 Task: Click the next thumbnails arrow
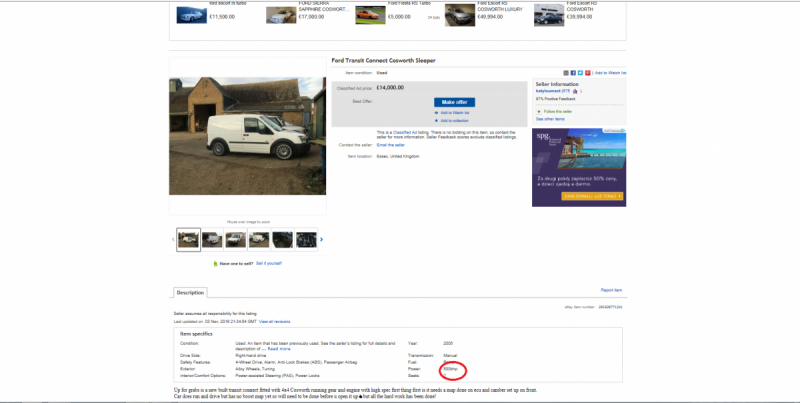[x=321, y=239]
